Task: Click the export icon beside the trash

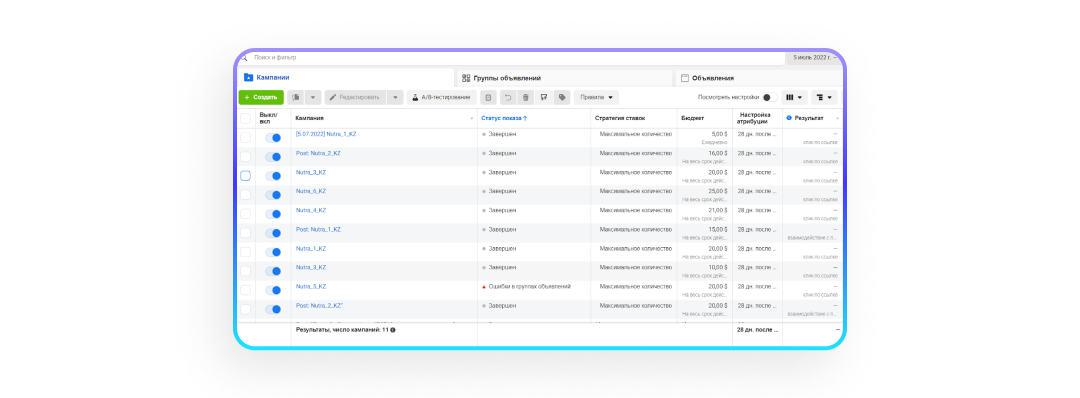Action: point(544,98)
